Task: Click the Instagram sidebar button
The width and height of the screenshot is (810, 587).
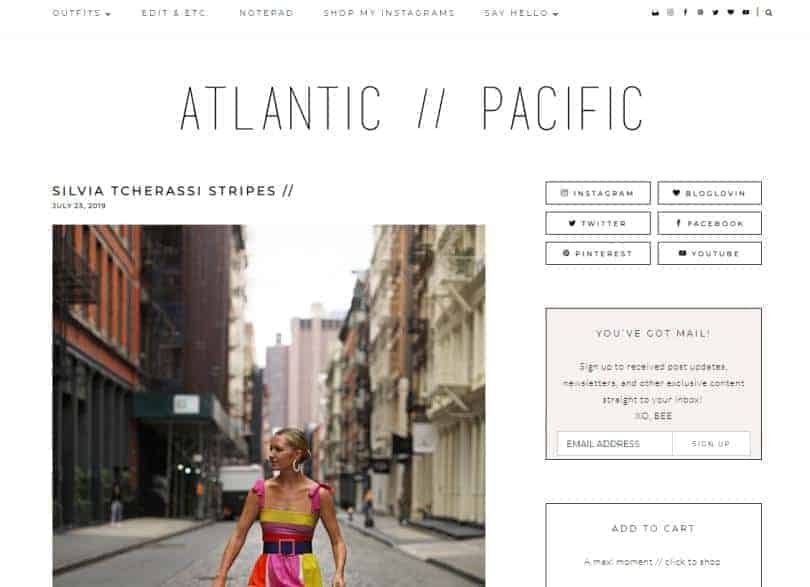Action: [x=598, y=193]
